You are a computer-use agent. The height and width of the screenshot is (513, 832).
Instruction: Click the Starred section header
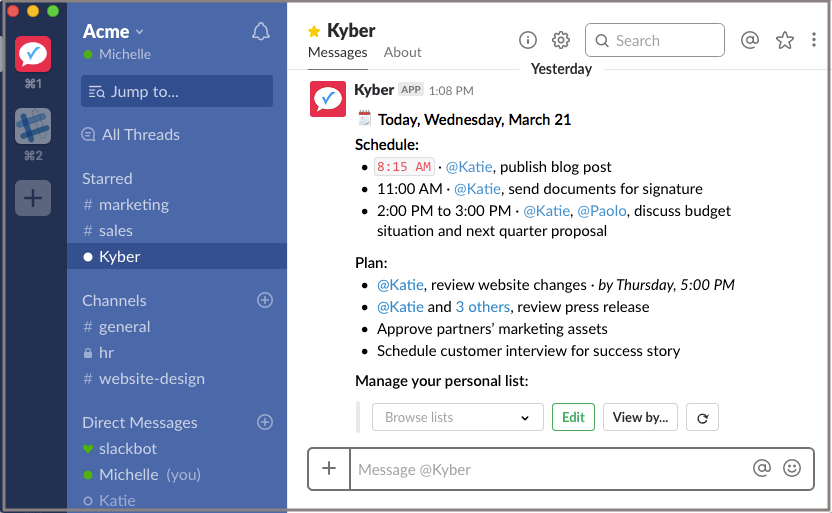(107, 179)
